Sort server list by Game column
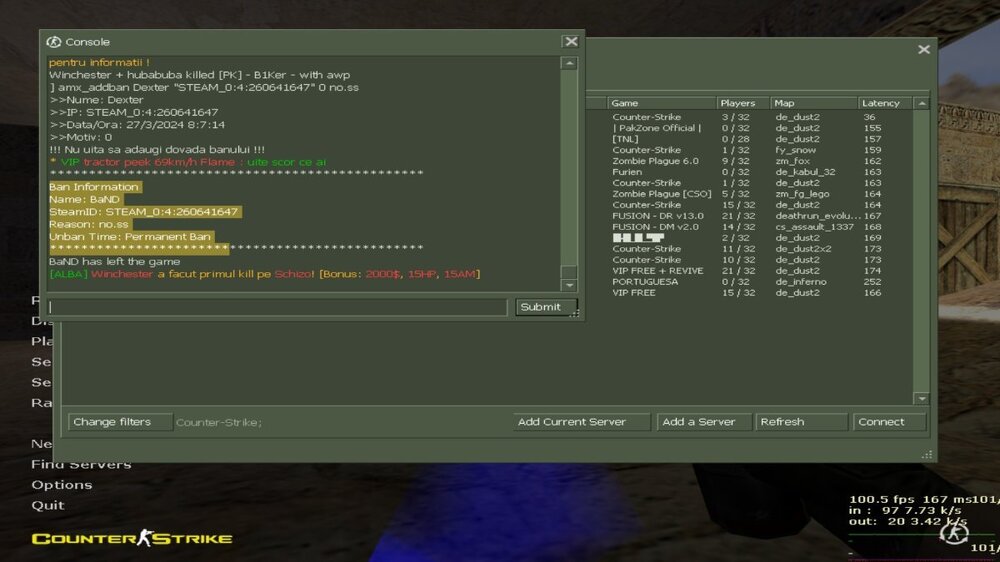Image resolution: width=1000 pixels, height=562 pixels. point(660,103)
